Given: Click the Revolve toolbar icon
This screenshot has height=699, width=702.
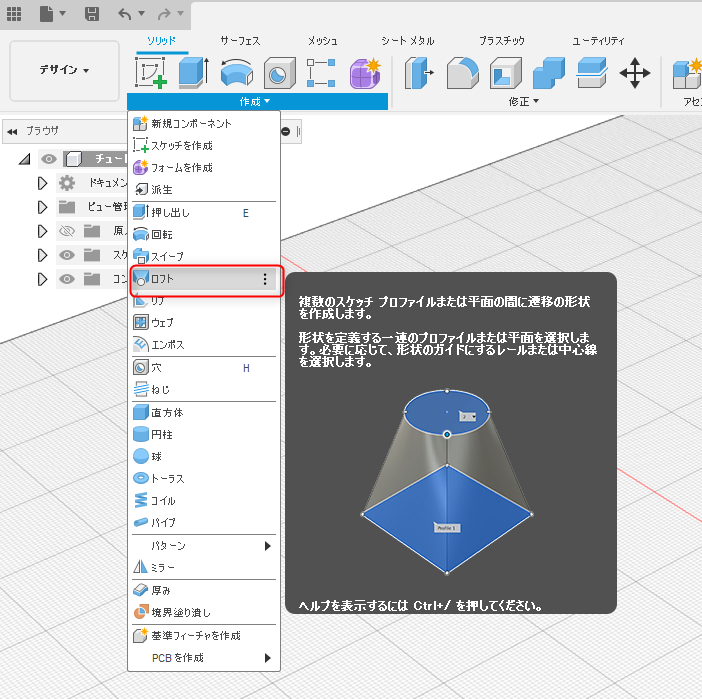Looking at the screenshot, I should [236, 73].
